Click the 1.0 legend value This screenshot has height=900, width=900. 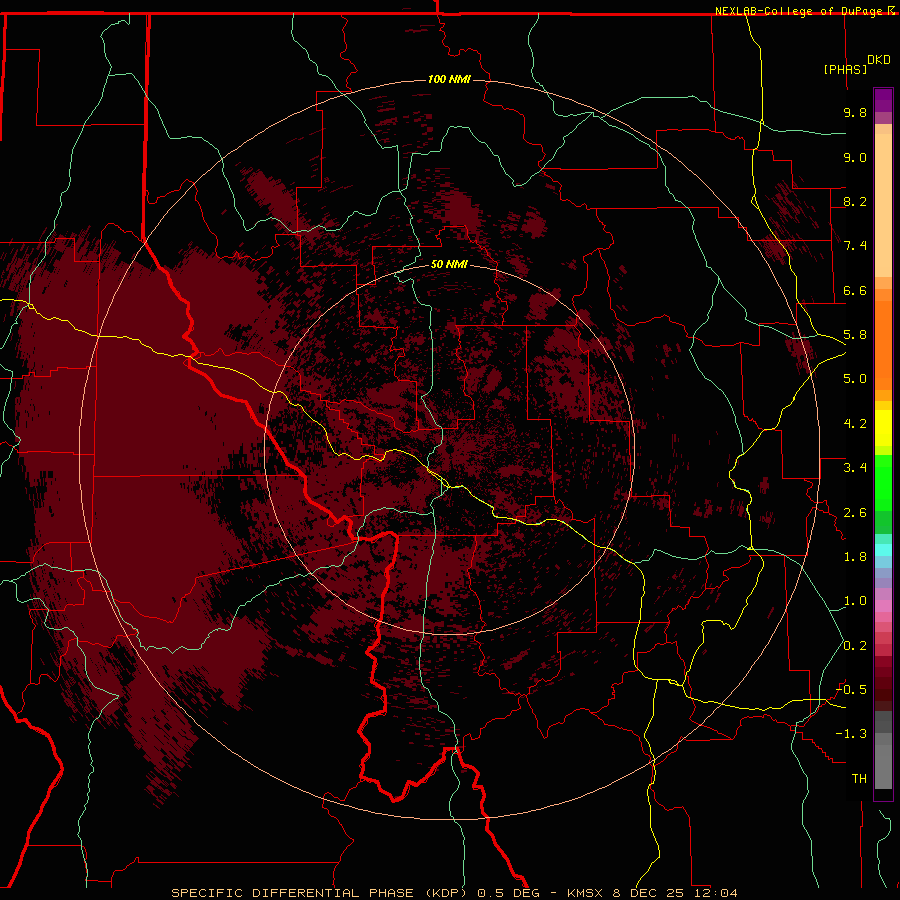click(x=855, y=601)
